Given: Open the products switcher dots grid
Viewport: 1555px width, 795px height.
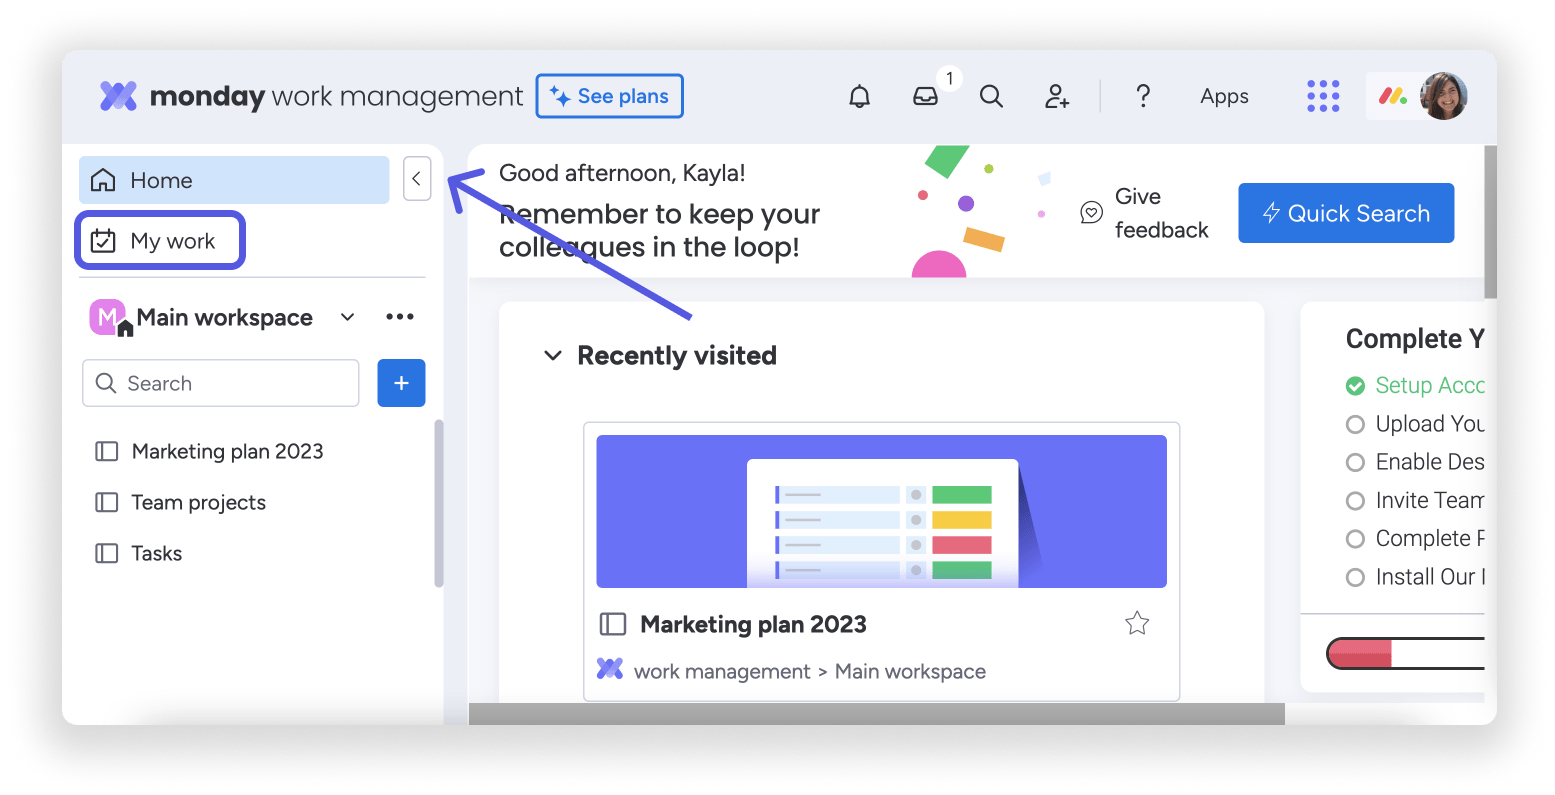Looking at the screenshot, I should pos(1323,96).
